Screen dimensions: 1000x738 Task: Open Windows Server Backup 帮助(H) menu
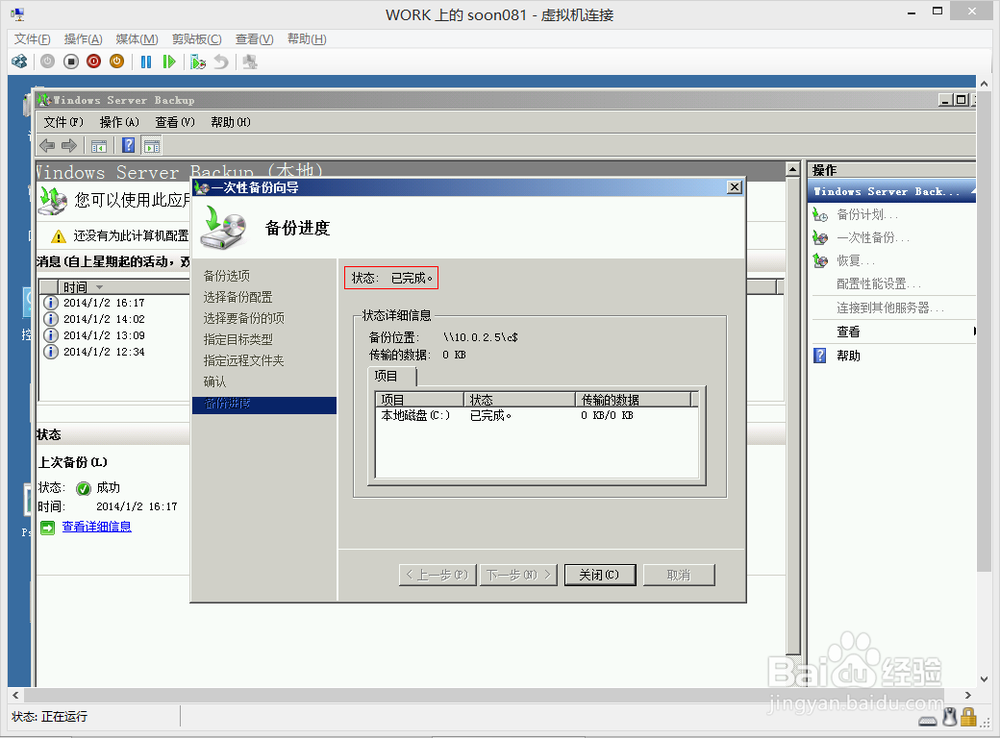pos(230,122)
